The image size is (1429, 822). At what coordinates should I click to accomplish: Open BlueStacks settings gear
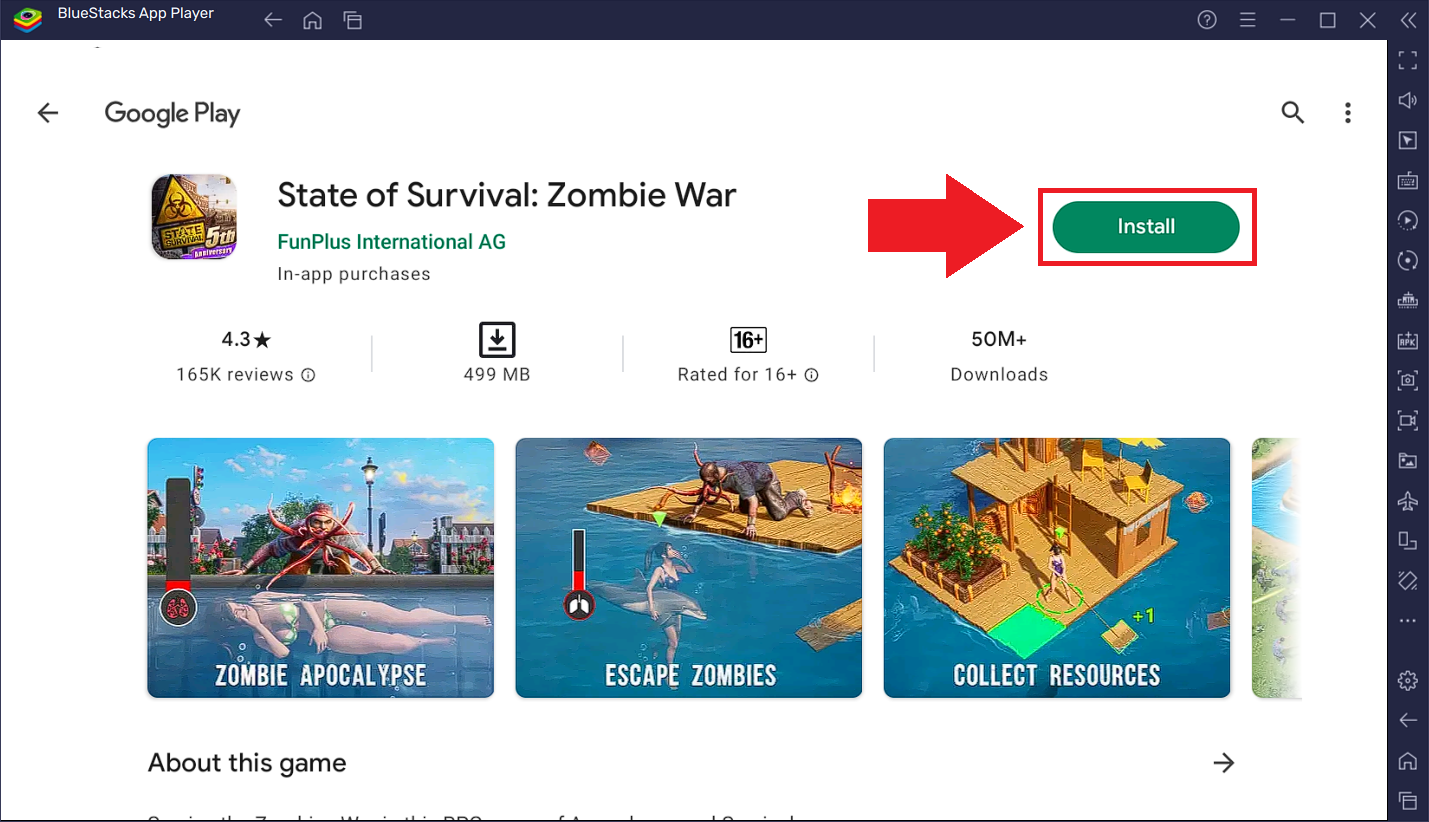1408,681
